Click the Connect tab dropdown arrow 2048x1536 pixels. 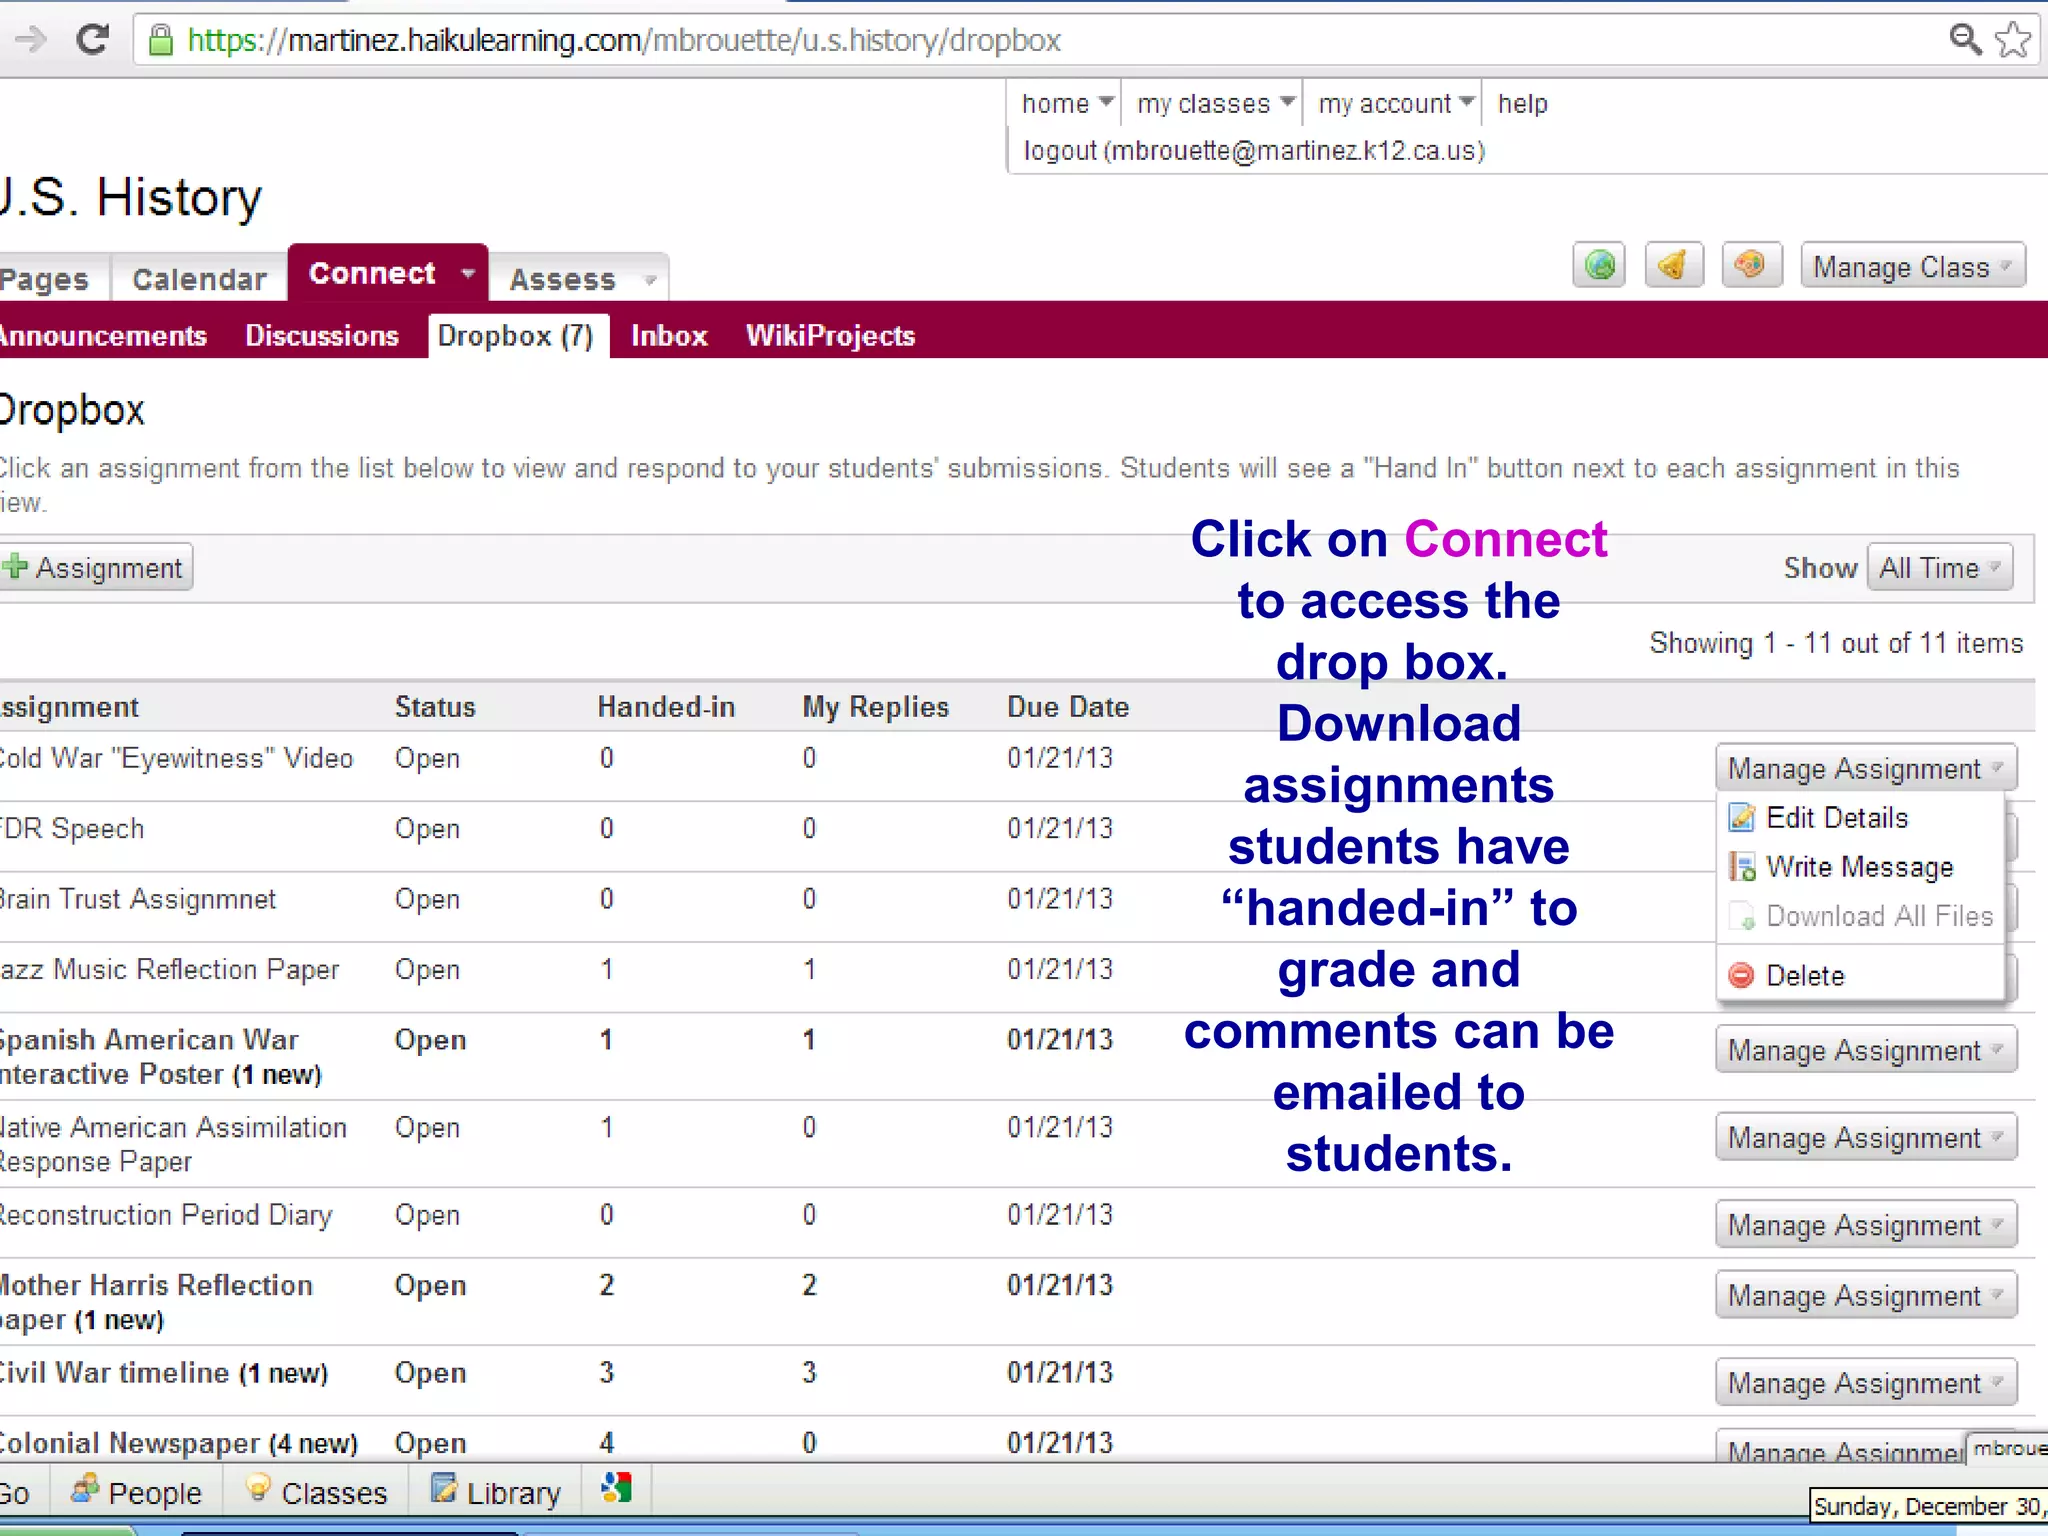click(467, 273)
